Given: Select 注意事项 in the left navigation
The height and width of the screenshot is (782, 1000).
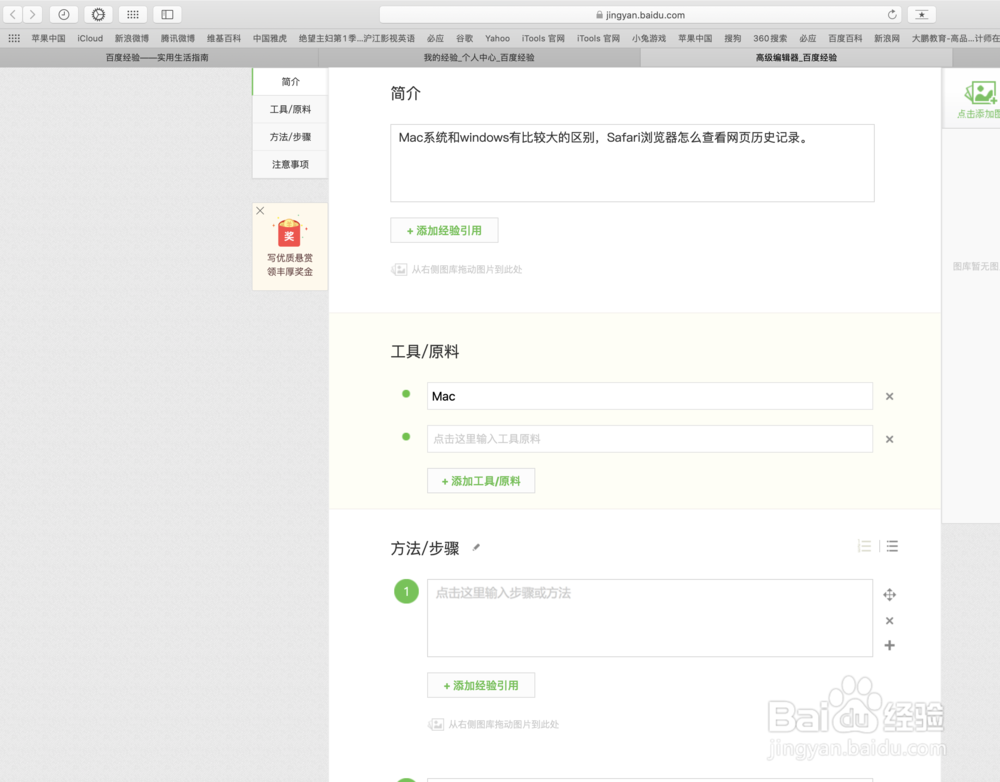Looking at the screenshot, I should (x=289, y=165).
